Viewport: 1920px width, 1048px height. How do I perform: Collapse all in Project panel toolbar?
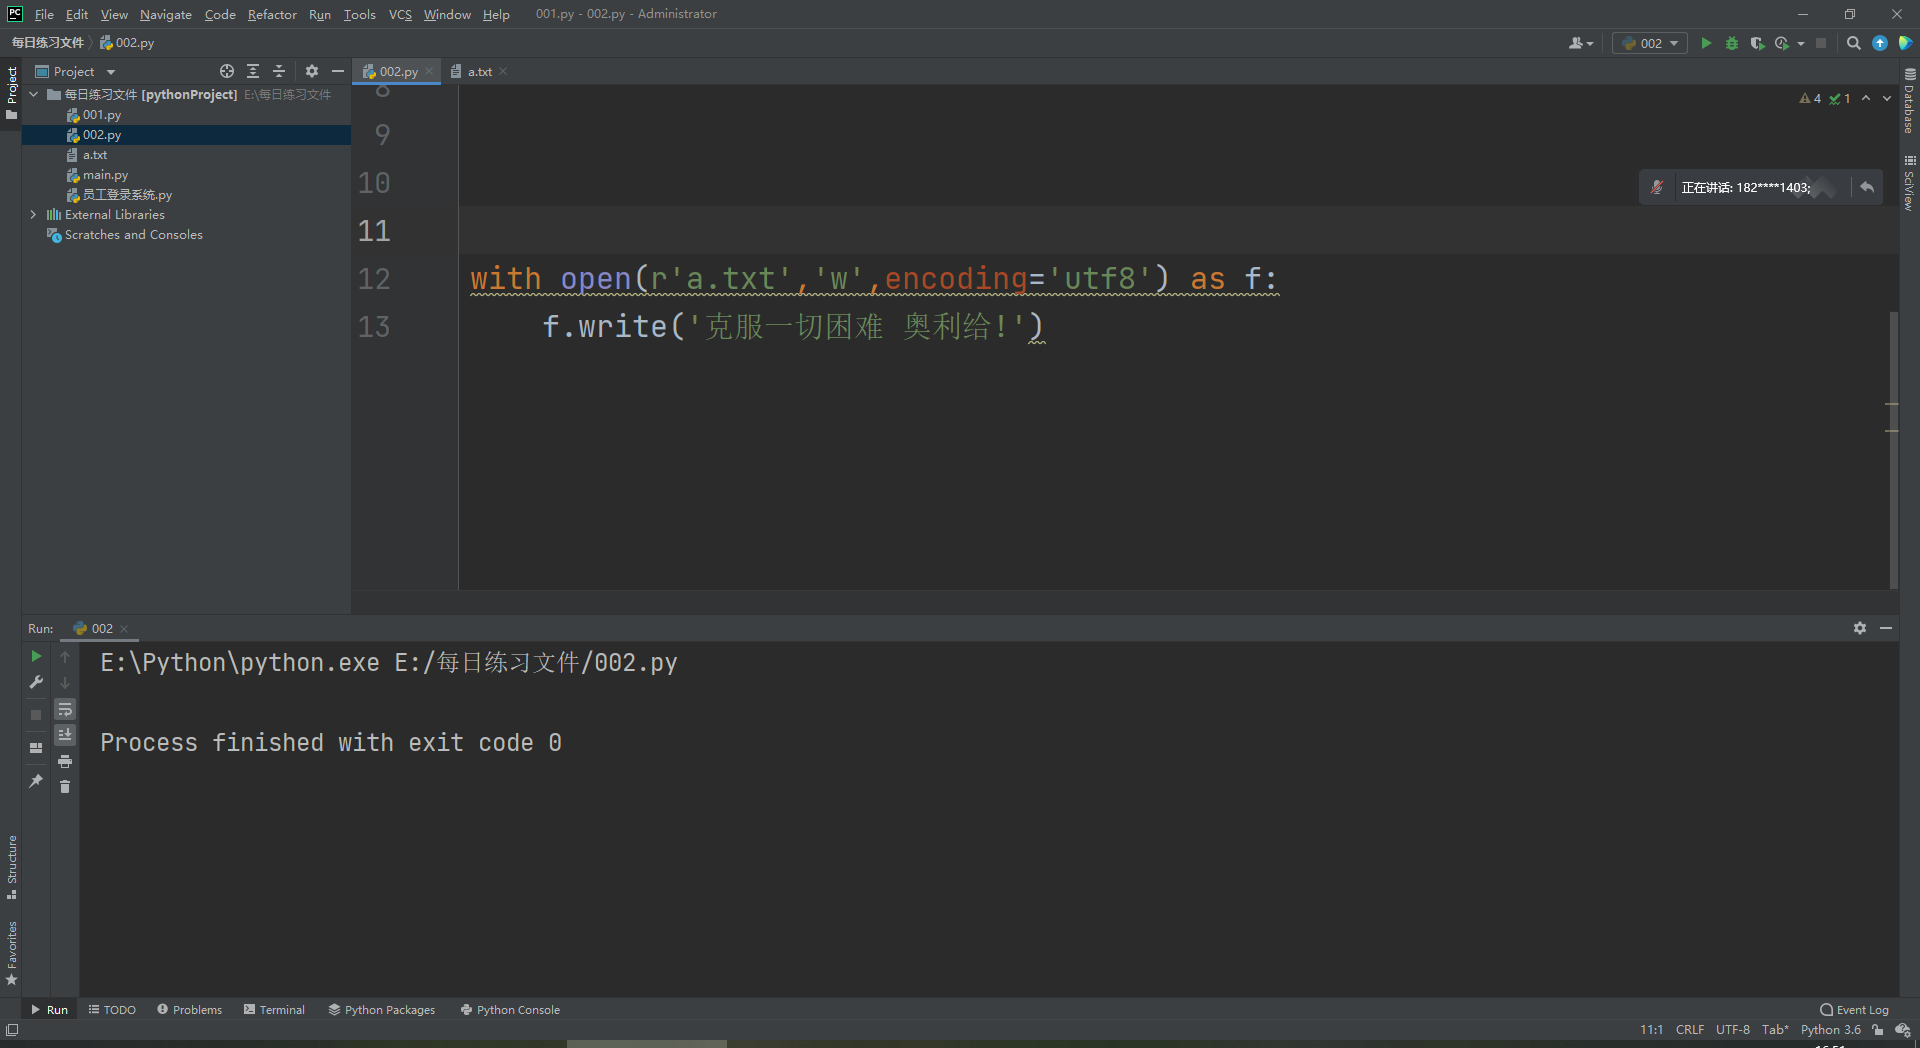coord(279,71)
